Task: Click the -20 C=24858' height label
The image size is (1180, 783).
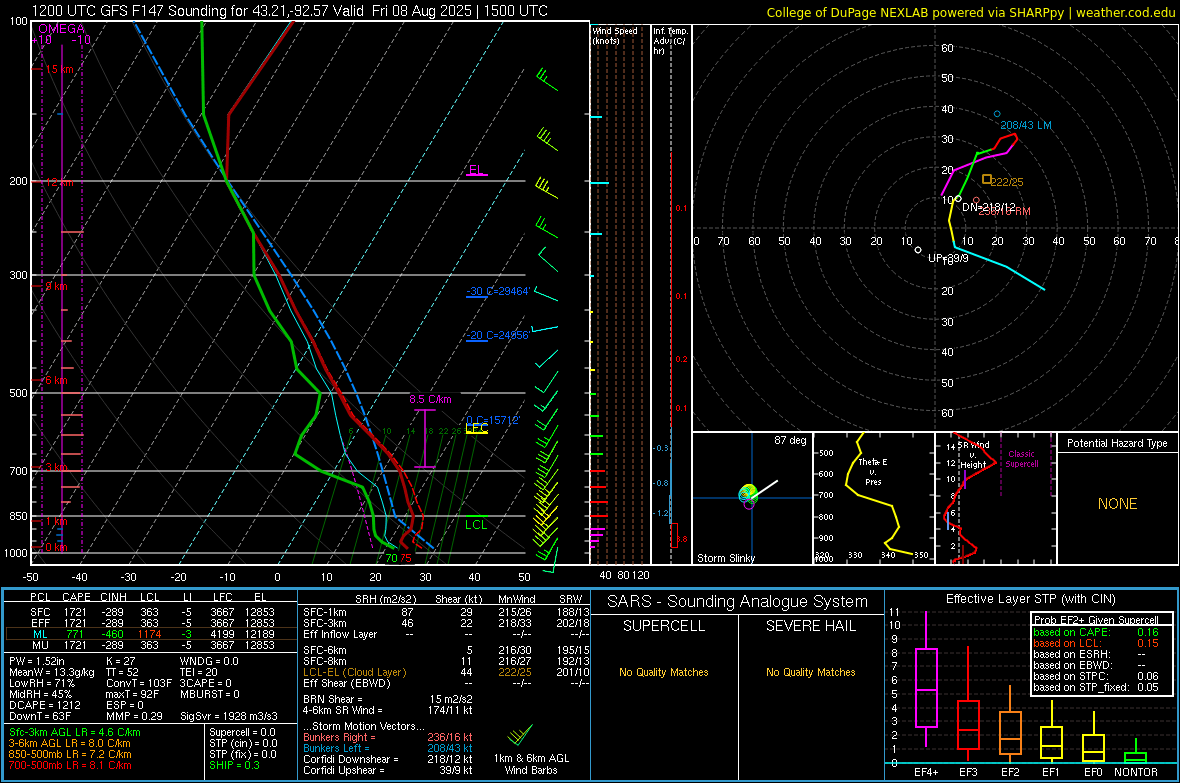Action: coord(497,335)
